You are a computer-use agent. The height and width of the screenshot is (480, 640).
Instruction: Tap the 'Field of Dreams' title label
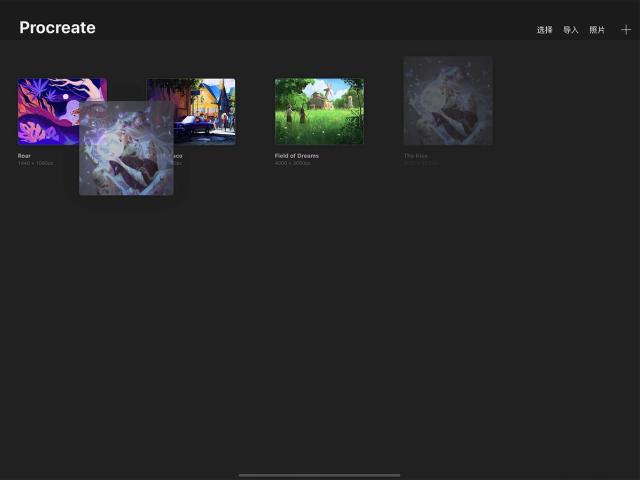click(297, 156)
